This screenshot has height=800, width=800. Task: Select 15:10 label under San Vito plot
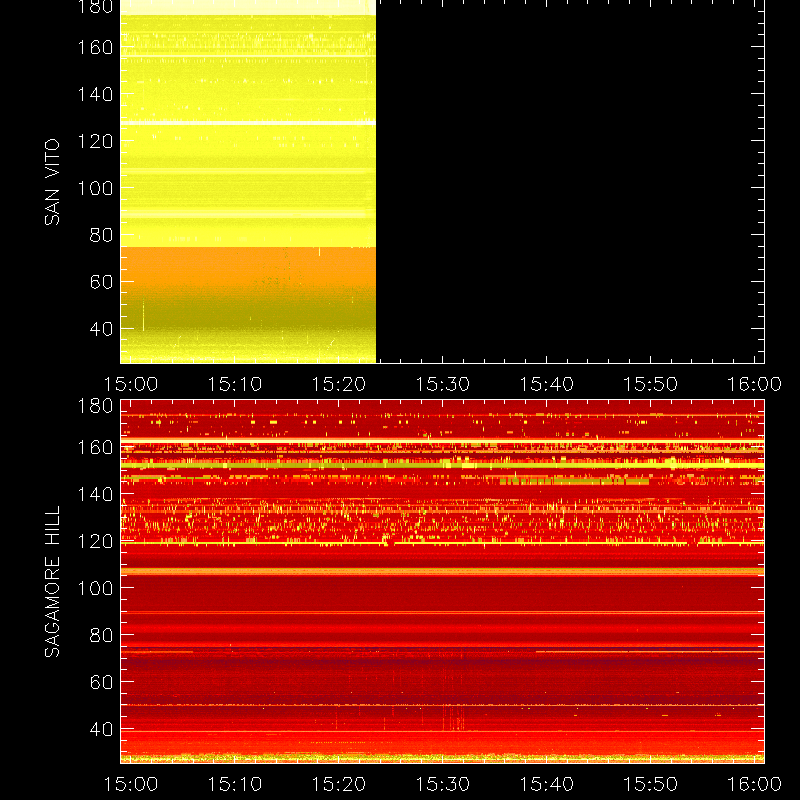tap(235, 384)
